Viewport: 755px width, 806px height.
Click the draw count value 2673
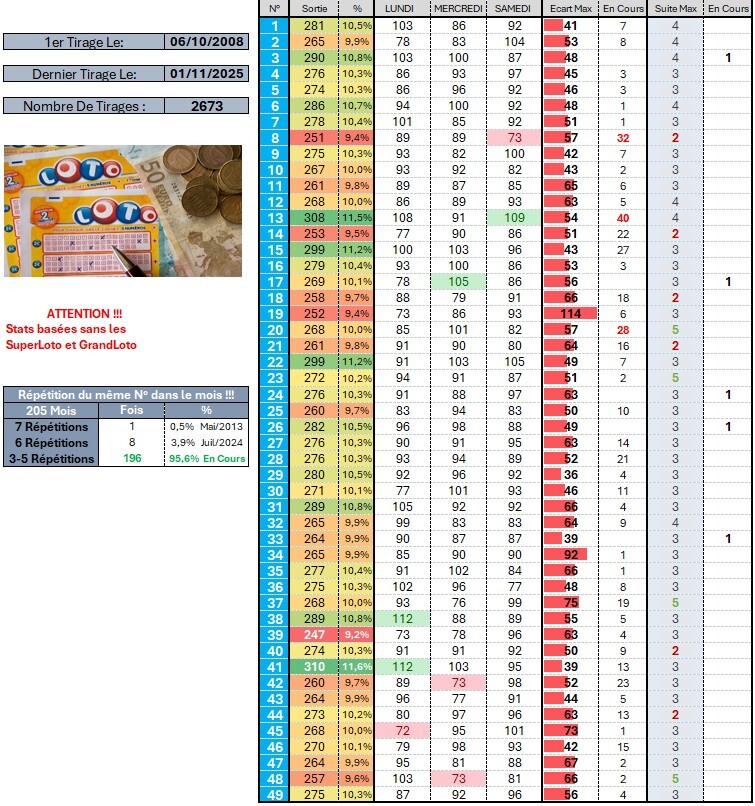pos(206,106)
